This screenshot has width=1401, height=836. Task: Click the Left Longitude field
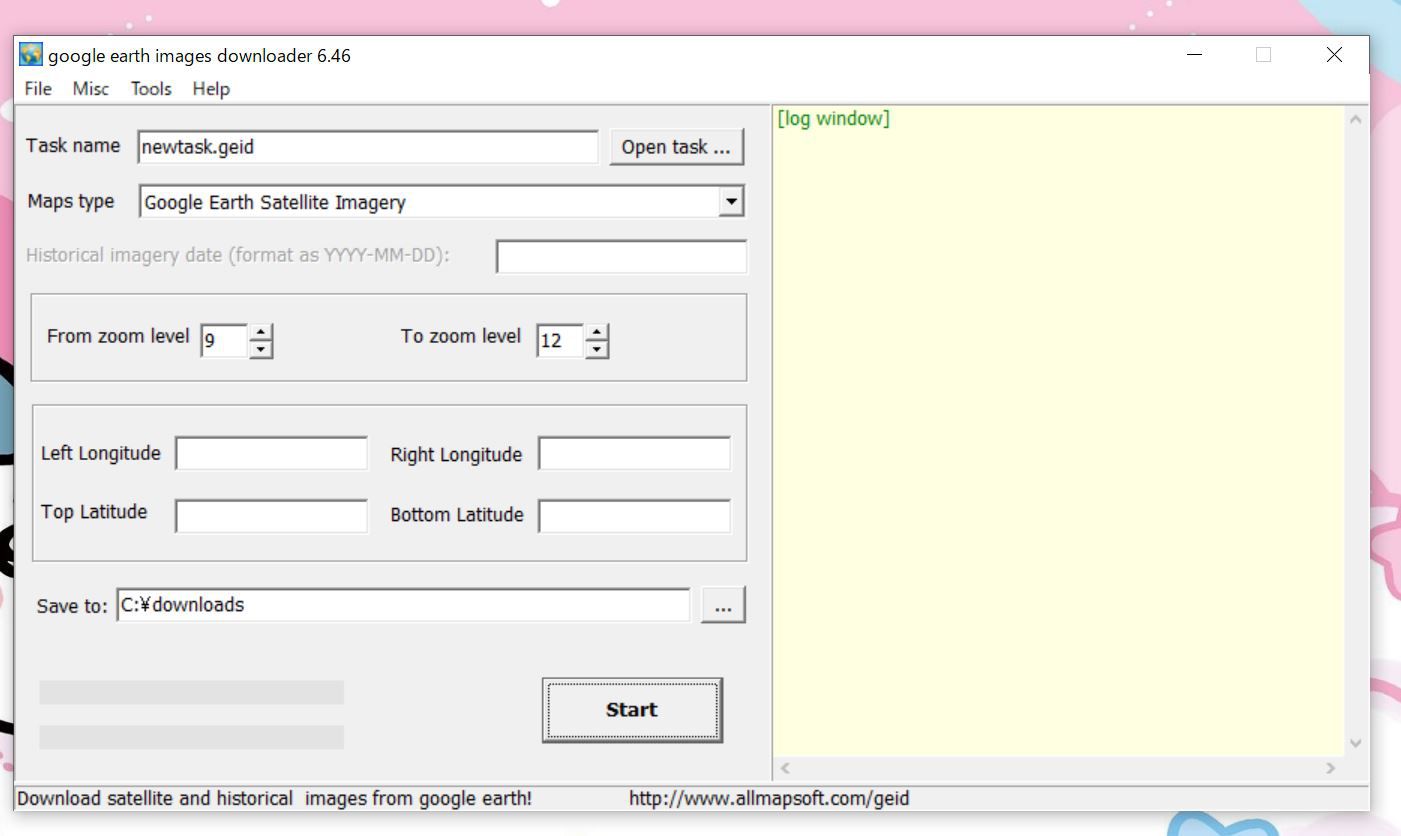click(271, 453)
